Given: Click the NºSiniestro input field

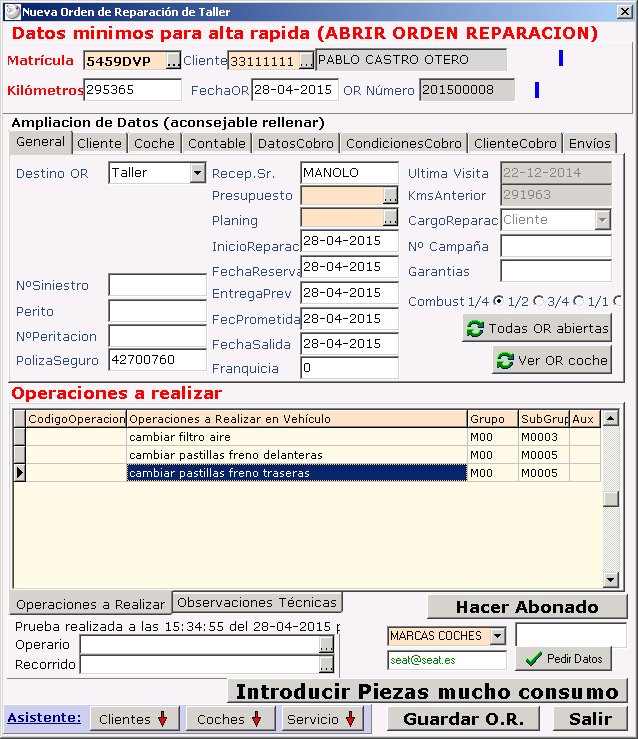Looking at the screenshot, I should [157, 285].
